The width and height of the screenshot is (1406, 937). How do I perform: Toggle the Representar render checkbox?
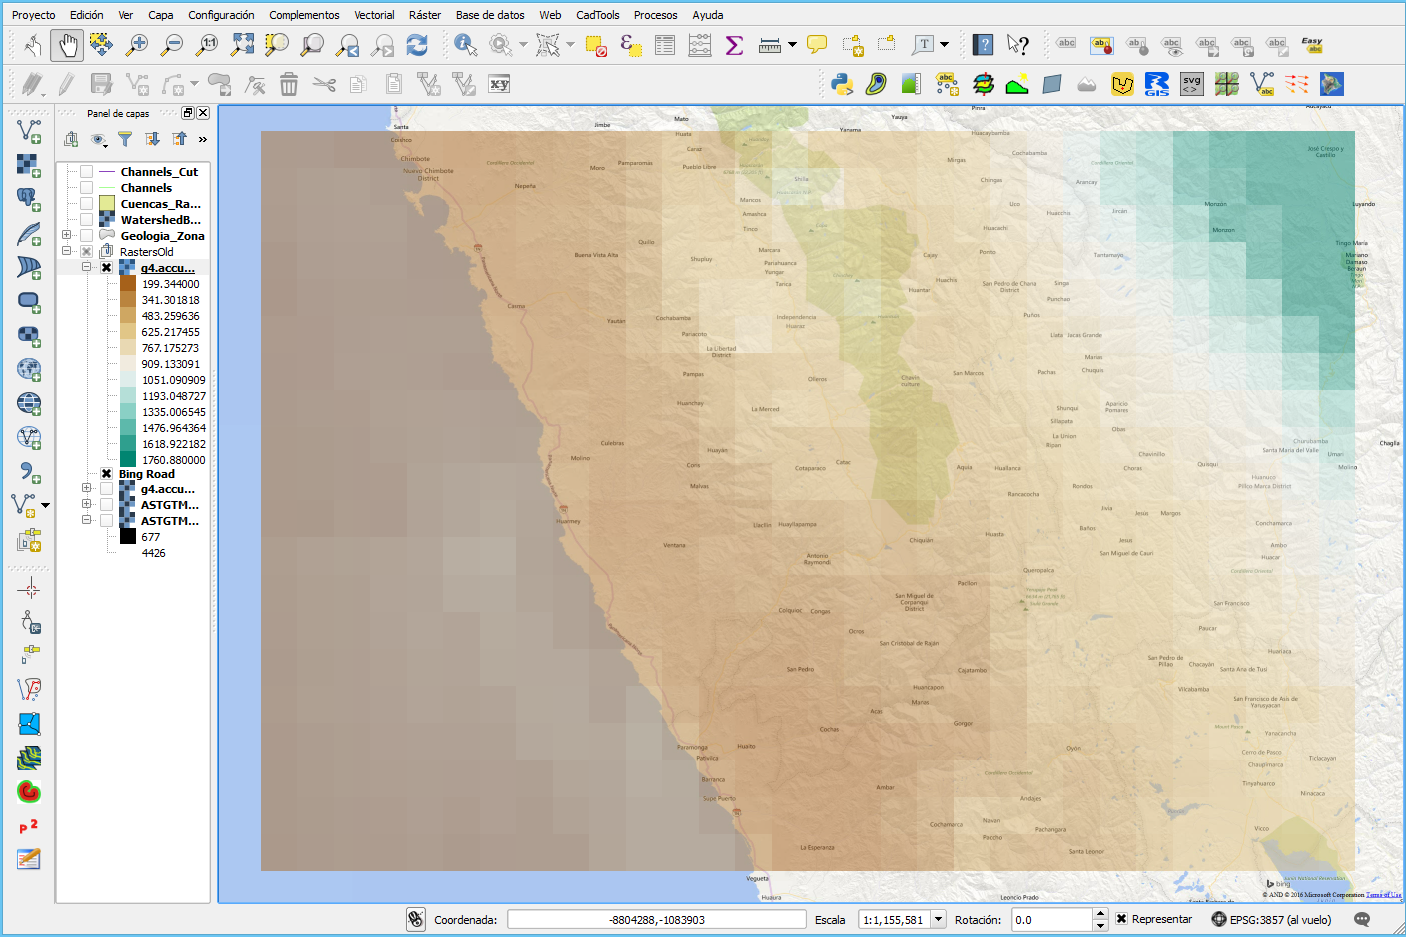[1121, 919]
